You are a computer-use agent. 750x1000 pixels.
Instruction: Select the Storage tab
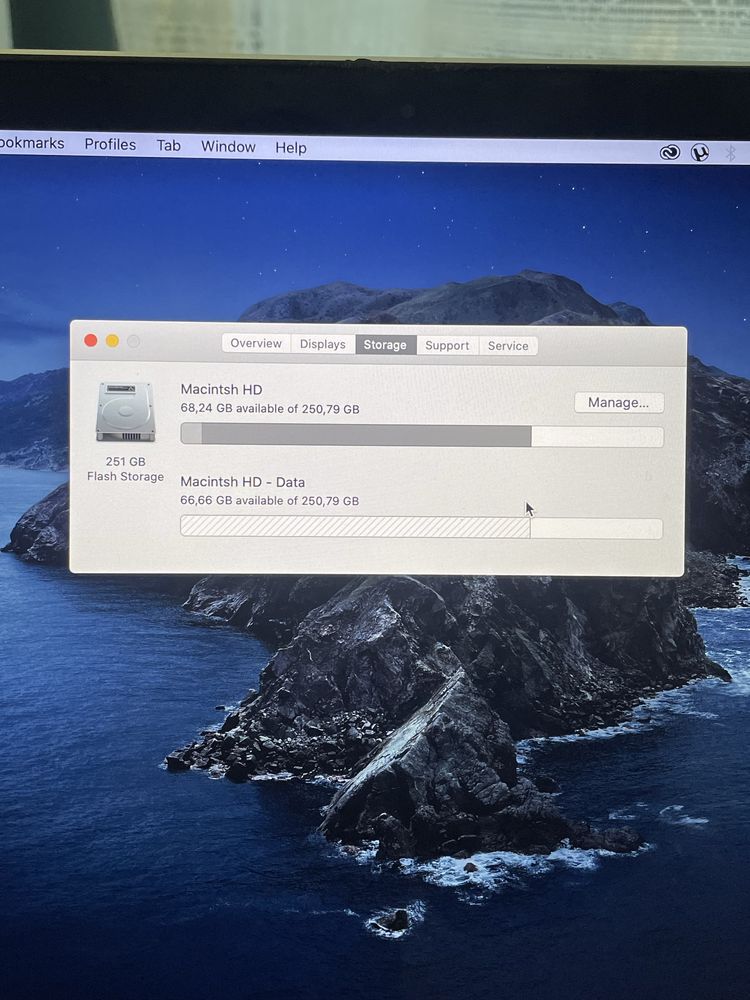tap(385, 344)
